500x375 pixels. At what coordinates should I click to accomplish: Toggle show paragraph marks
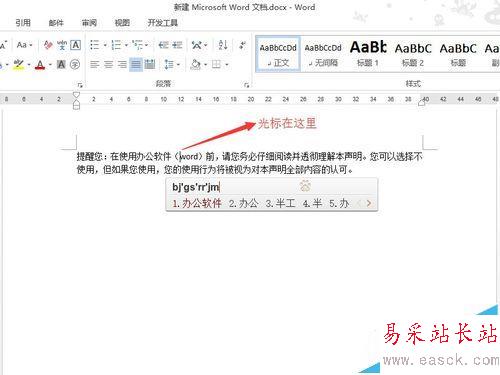[243, 45]
